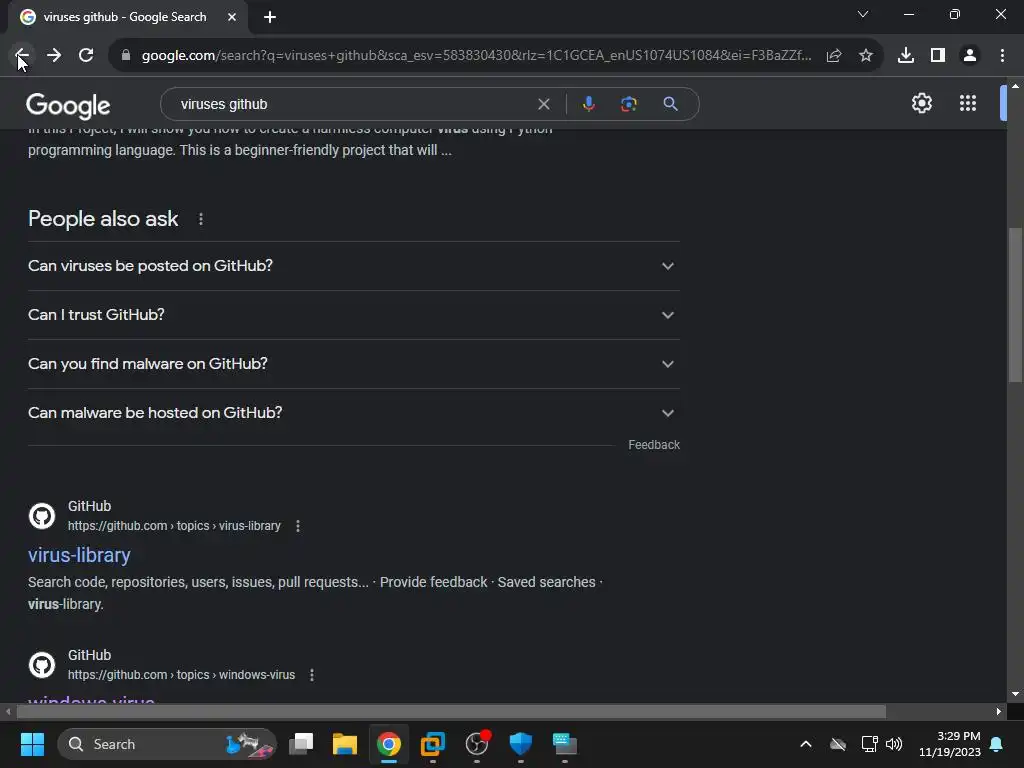
Task: View site info via padlock icon
Action: (126, 56)
